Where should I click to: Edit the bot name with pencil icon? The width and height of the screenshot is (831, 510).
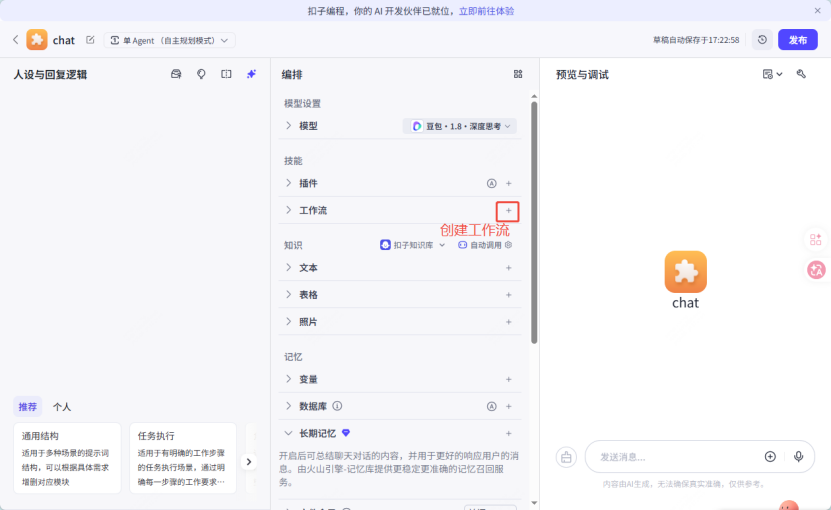90,40
